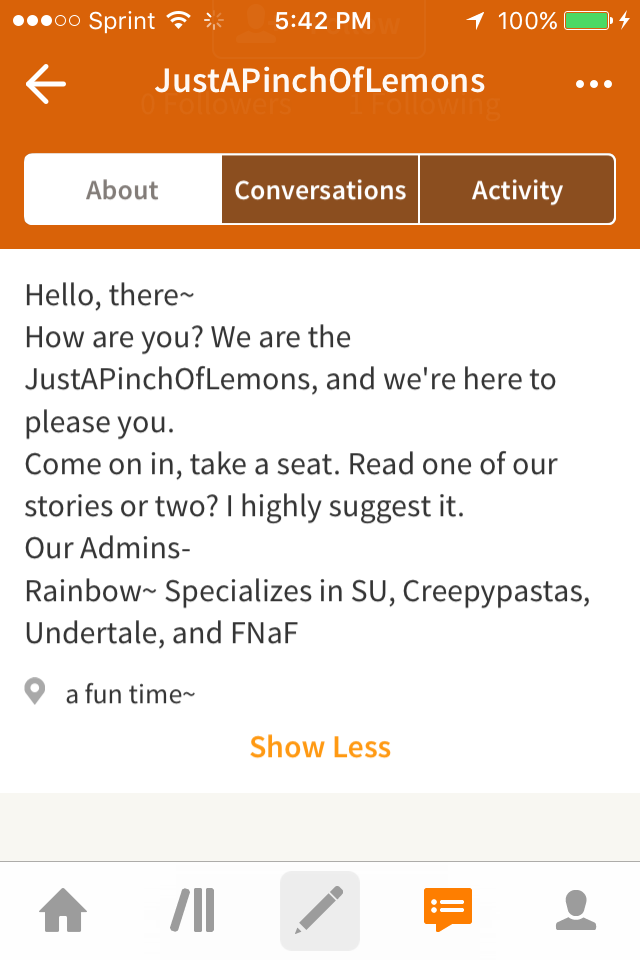This screenshot has width=640, height=960.
Task: Tap the location services arrow icon
Action: pos(476,21)
